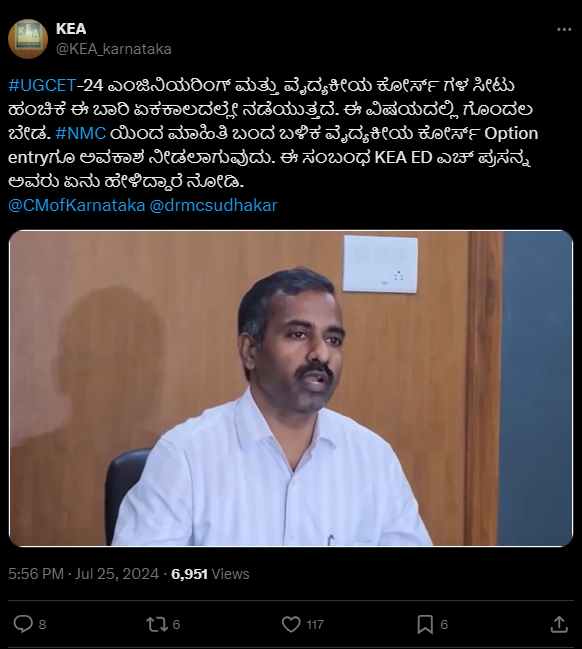Open the share upload icon
Screen dimensions: 582x649
559,624
